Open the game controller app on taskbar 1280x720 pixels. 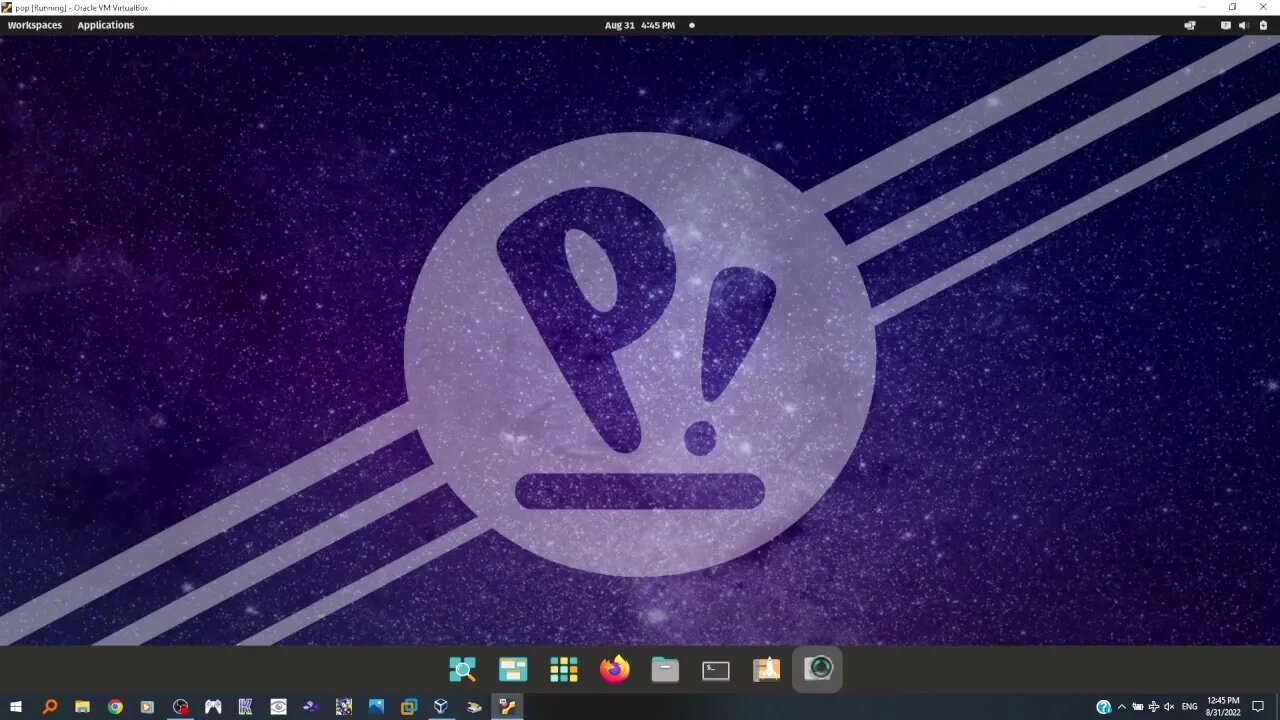(x=213, y=707)
